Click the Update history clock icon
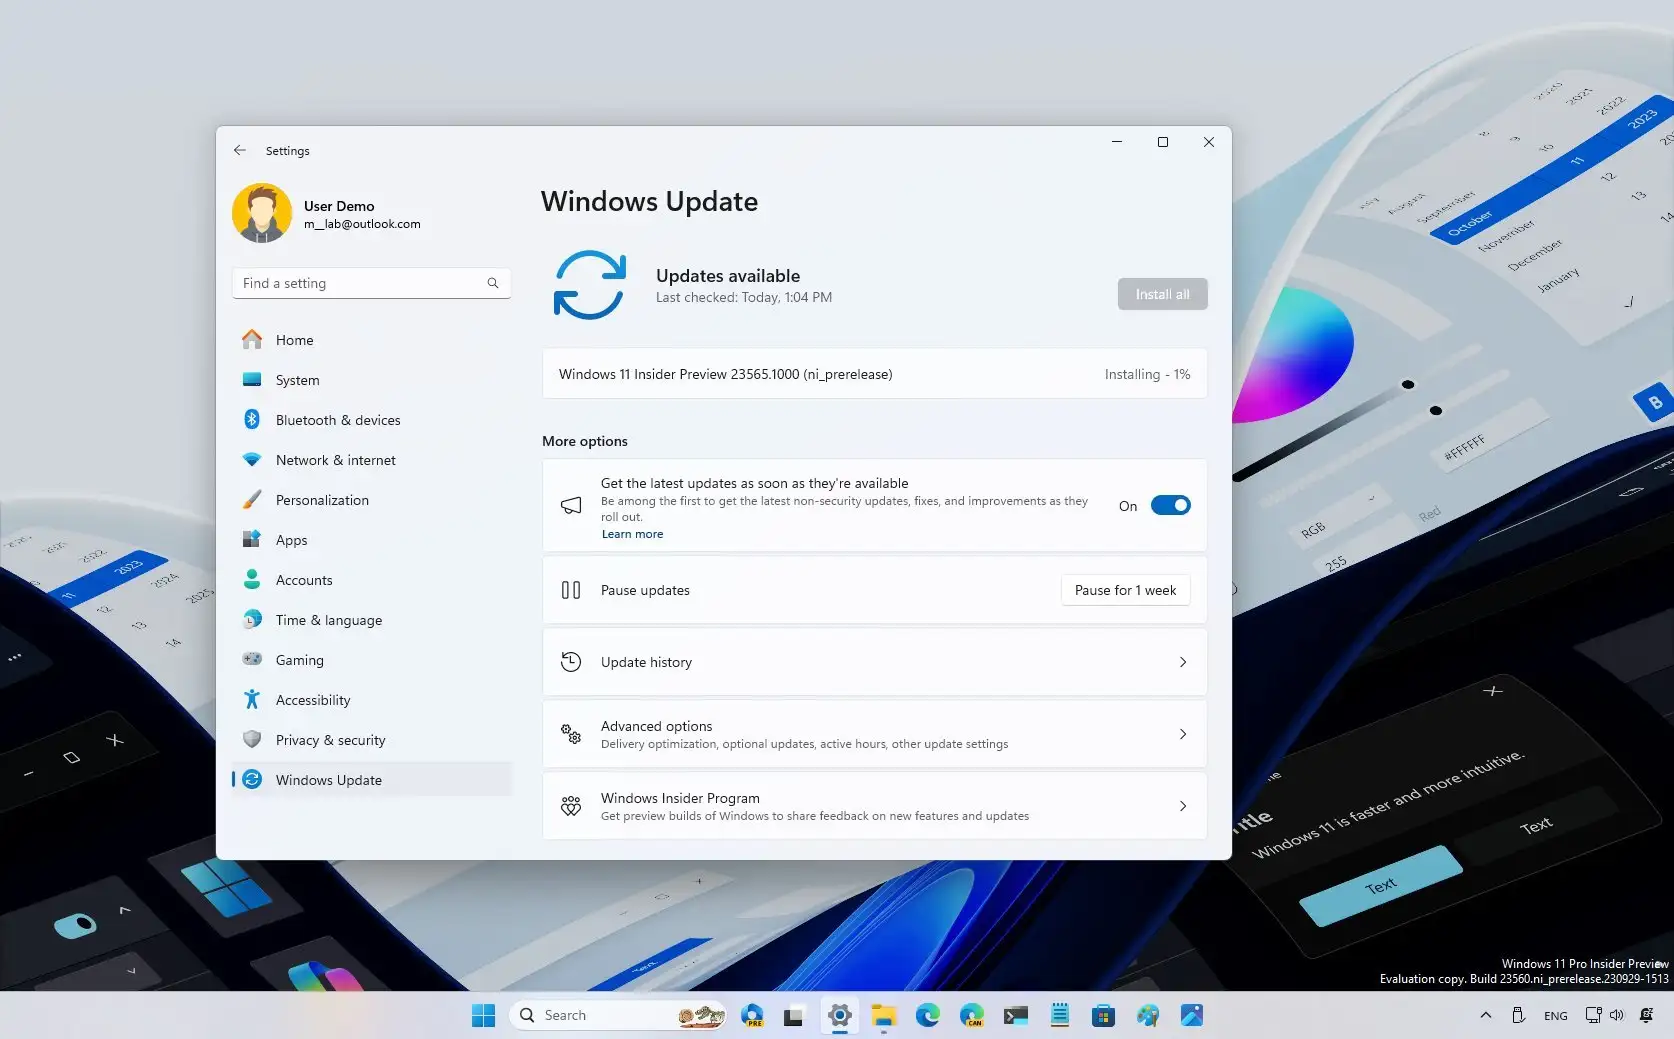This screenshot has width=1674, height=1039. point(571,662)
